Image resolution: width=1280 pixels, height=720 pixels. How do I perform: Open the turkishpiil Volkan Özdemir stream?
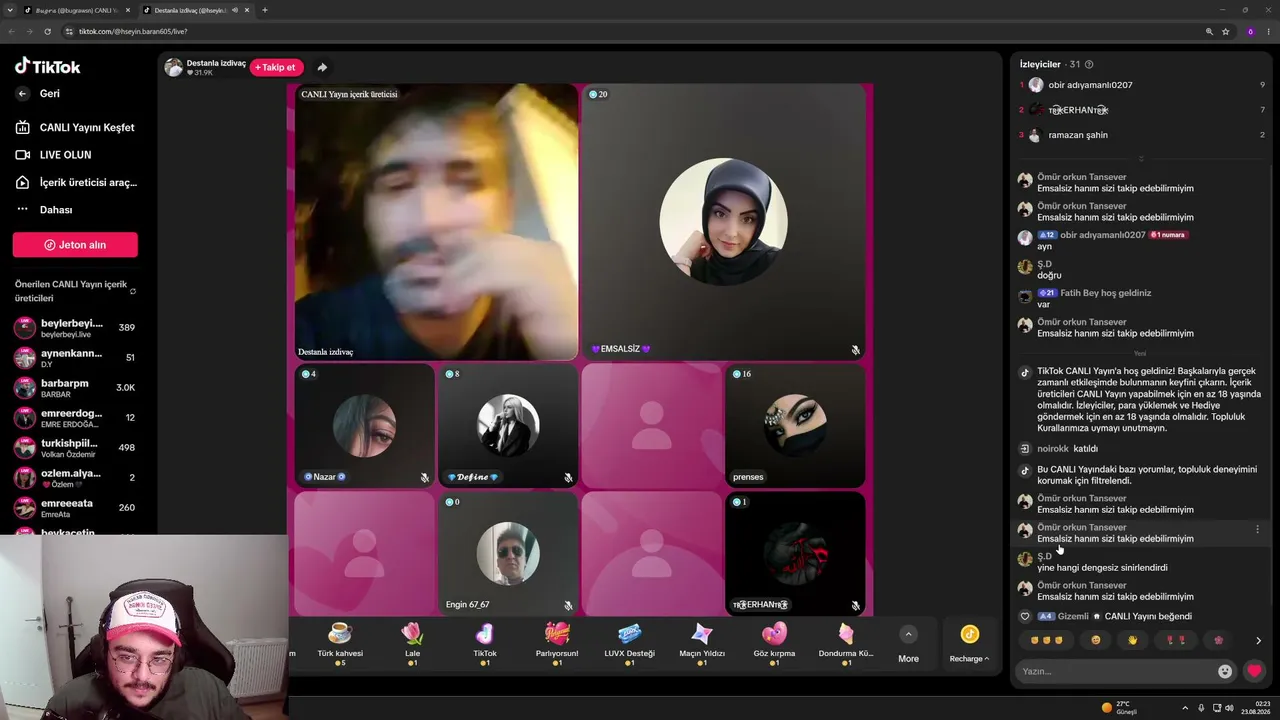pos(75,448)
